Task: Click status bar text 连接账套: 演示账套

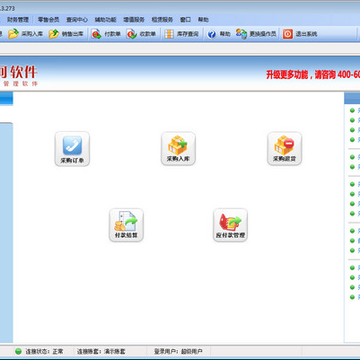Action: [x=101, y=351]
